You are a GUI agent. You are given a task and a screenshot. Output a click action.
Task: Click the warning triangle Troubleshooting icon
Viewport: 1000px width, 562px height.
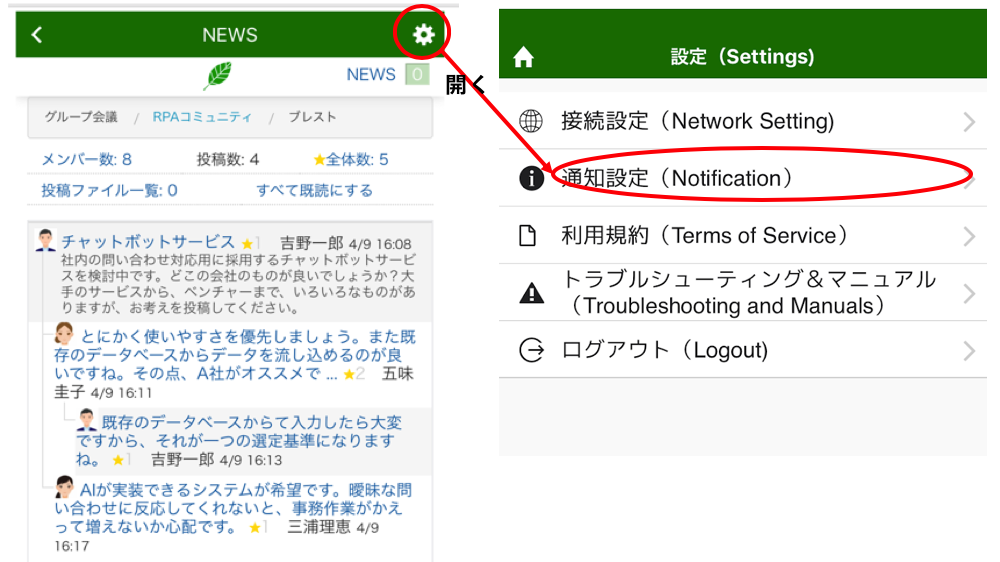(x=532, y=293)
